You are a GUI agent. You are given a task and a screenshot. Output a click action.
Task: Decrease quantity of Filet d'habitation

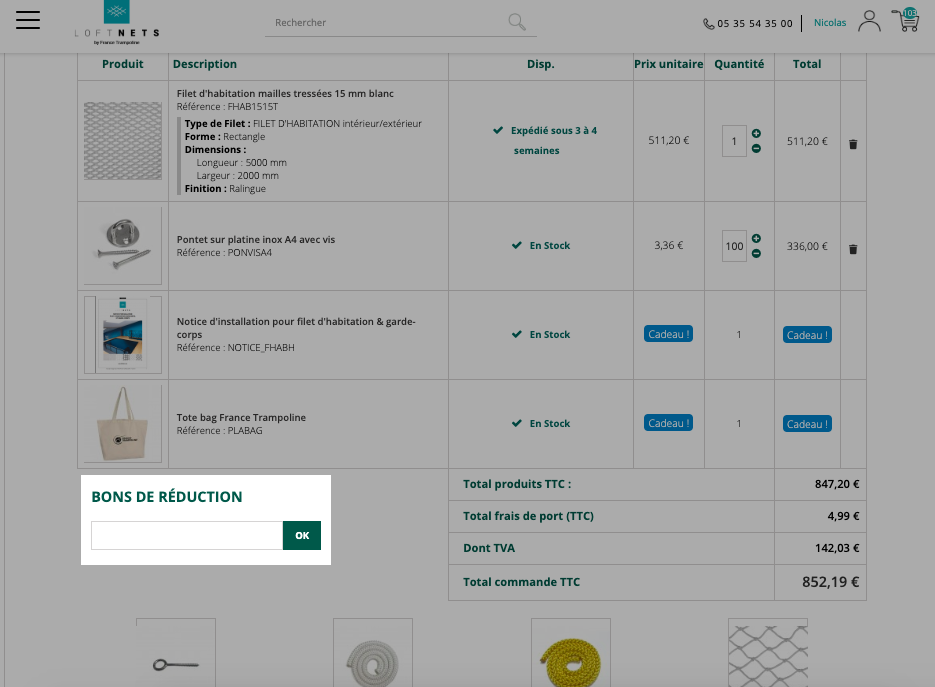(x=756, y=148)
